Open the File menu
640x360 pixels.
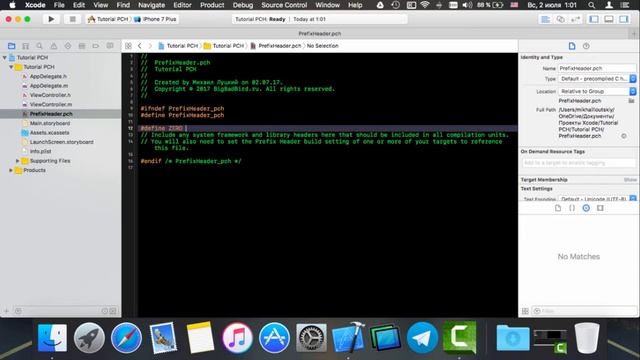click(x=59, y=5)
